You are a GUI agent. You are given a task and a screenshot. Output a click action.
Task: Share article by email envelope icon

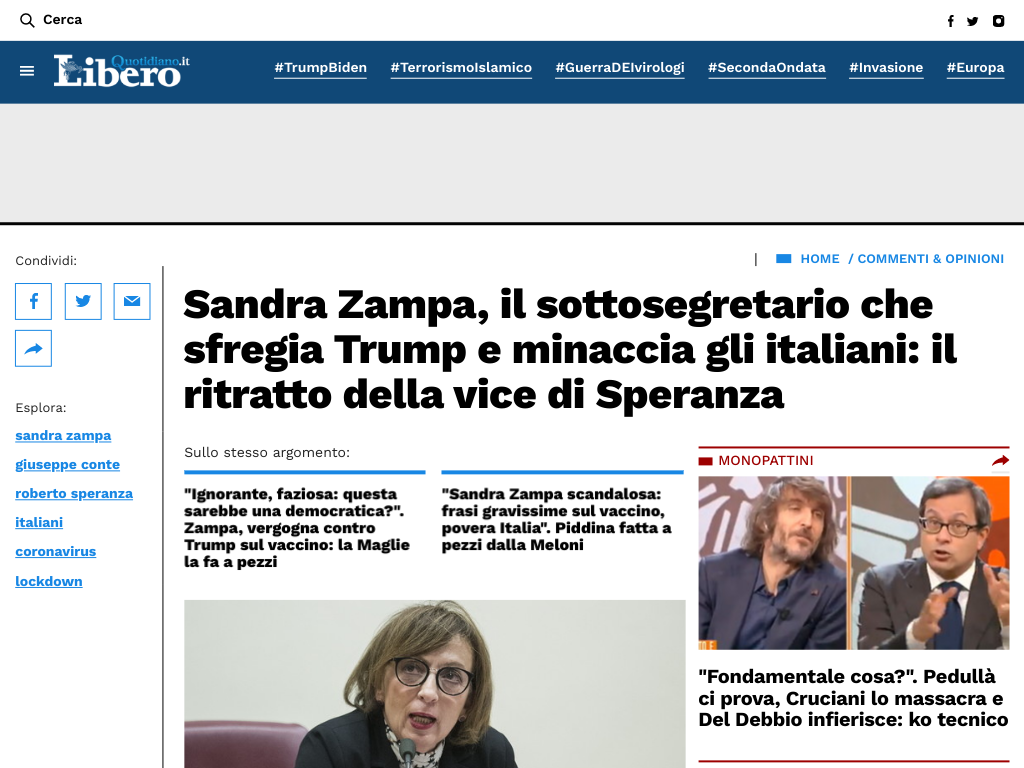132,301
